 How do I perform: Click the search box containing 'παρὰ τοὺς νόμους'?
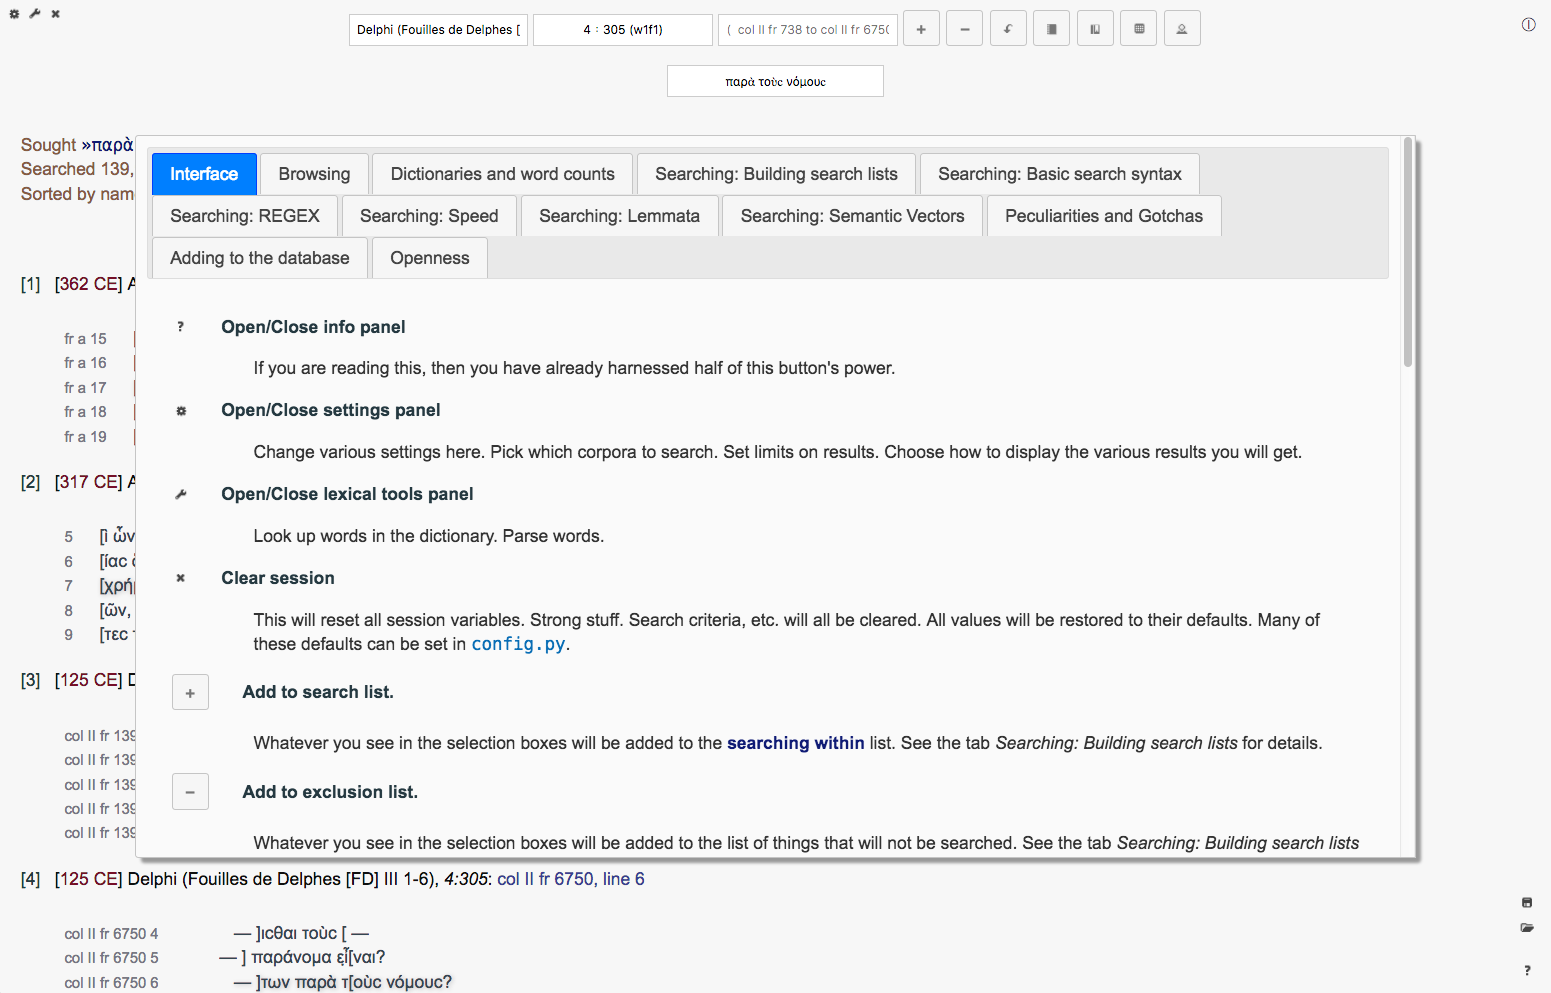point(775,82)
